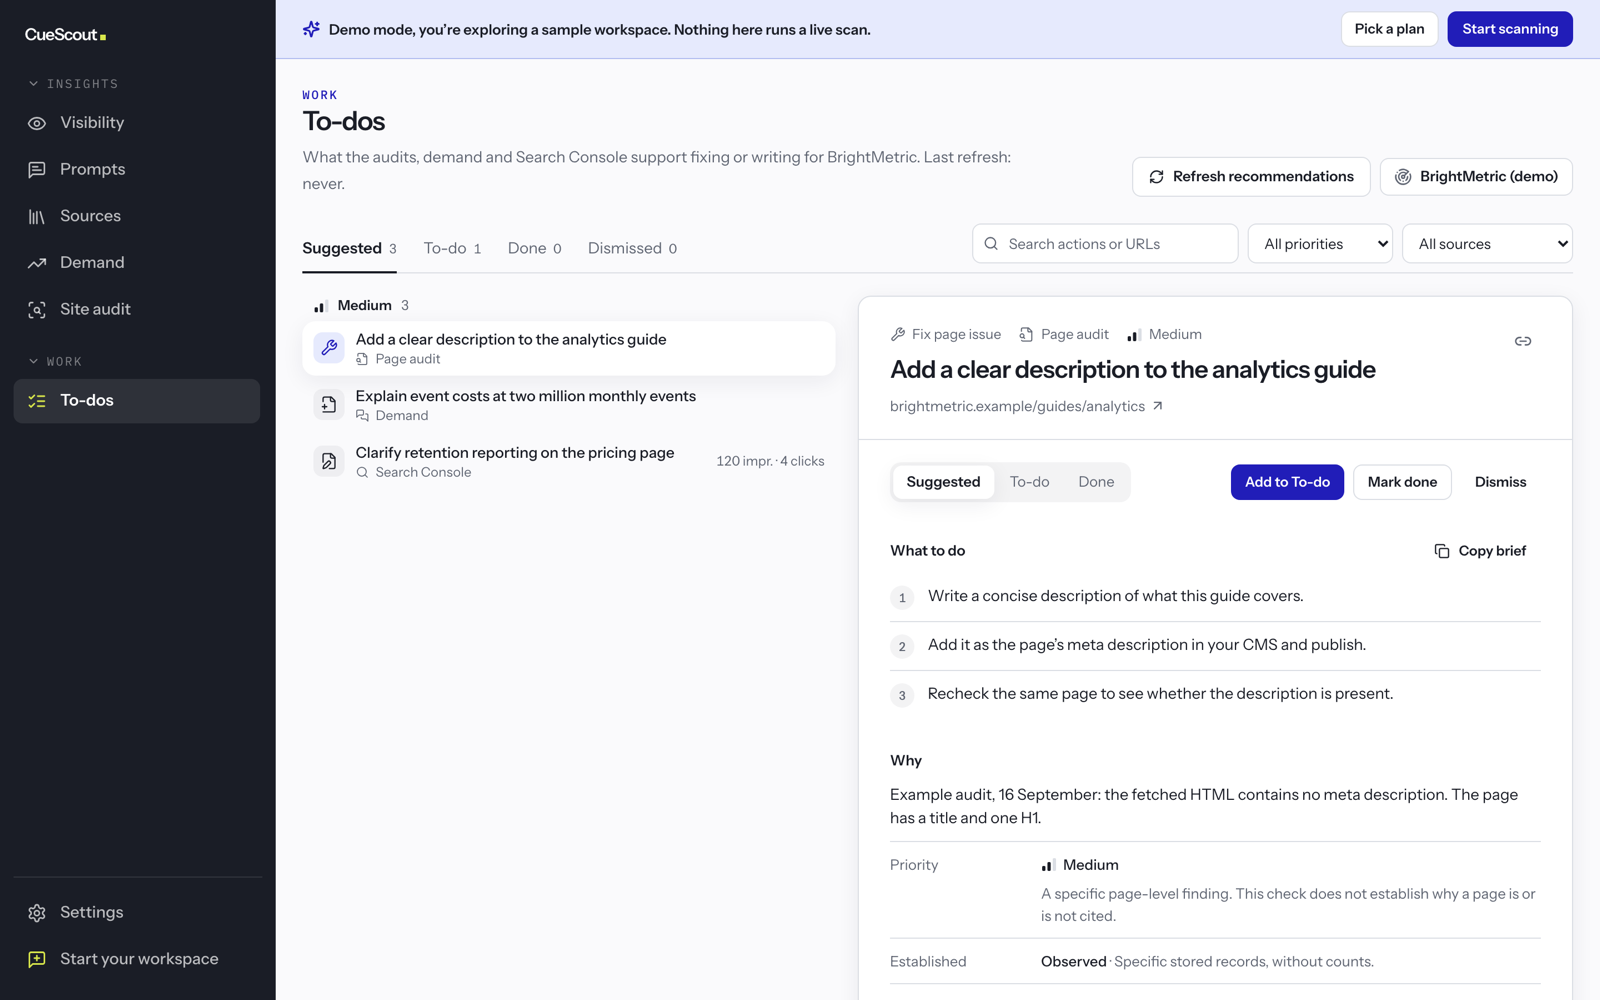
Task: Switch to the Dismissed tab
Action: (632, 248)
